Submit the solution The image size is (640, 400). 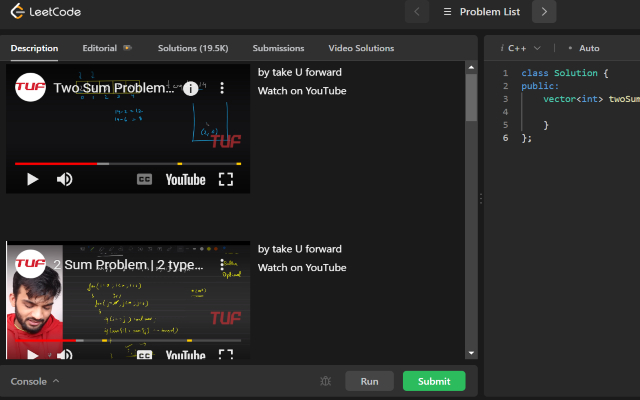click(434, 381)
